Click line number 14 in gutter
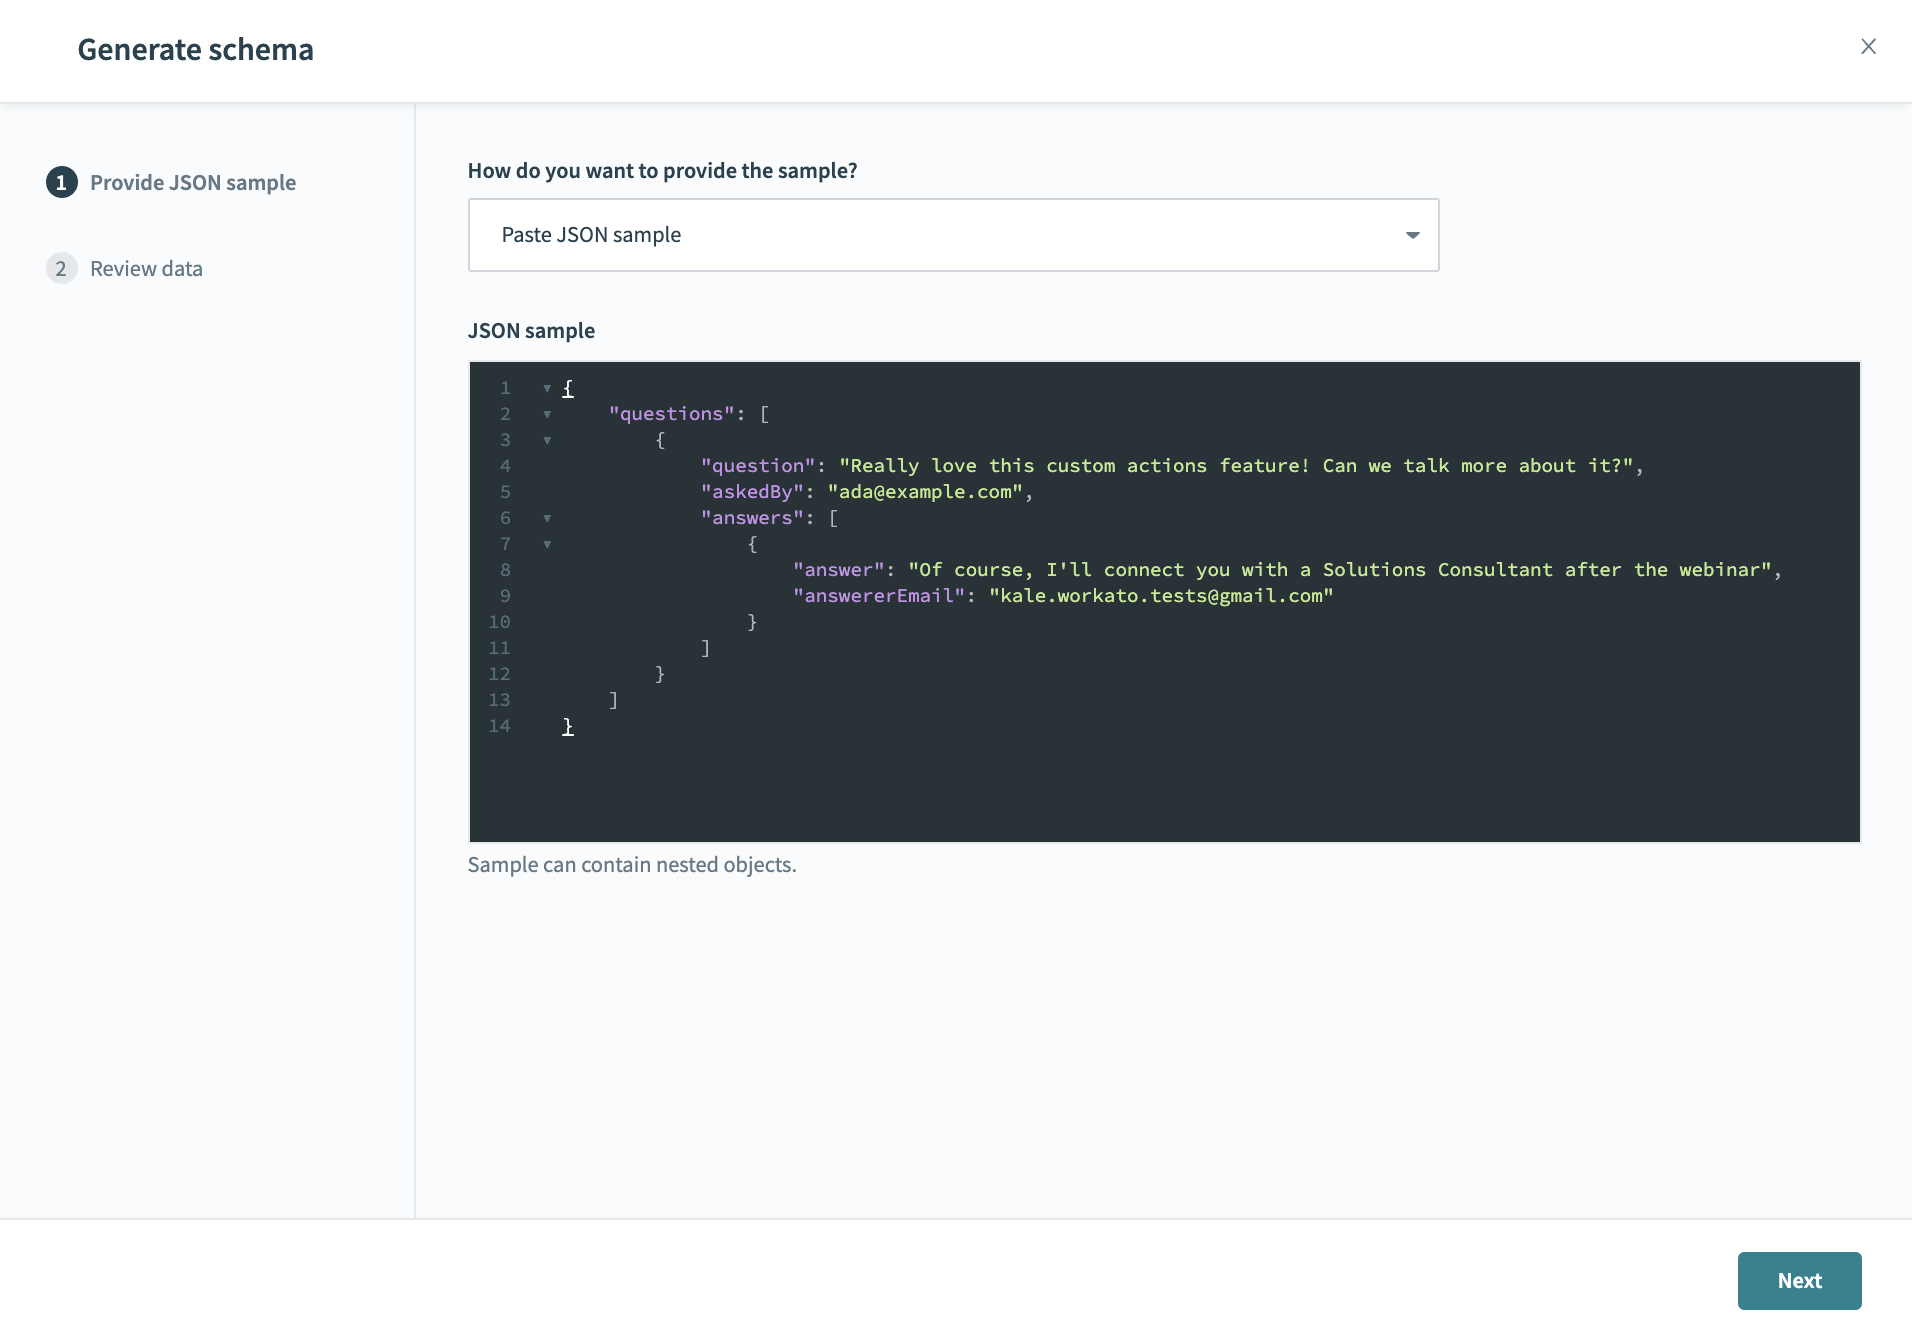 click(499, 726)
